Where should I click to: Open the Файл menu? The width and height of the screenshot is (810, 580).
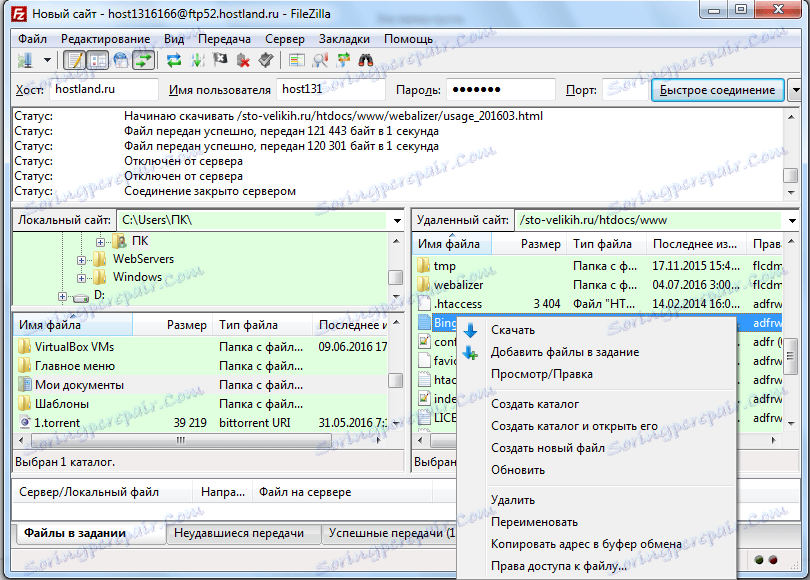click(x=33, y=39)
